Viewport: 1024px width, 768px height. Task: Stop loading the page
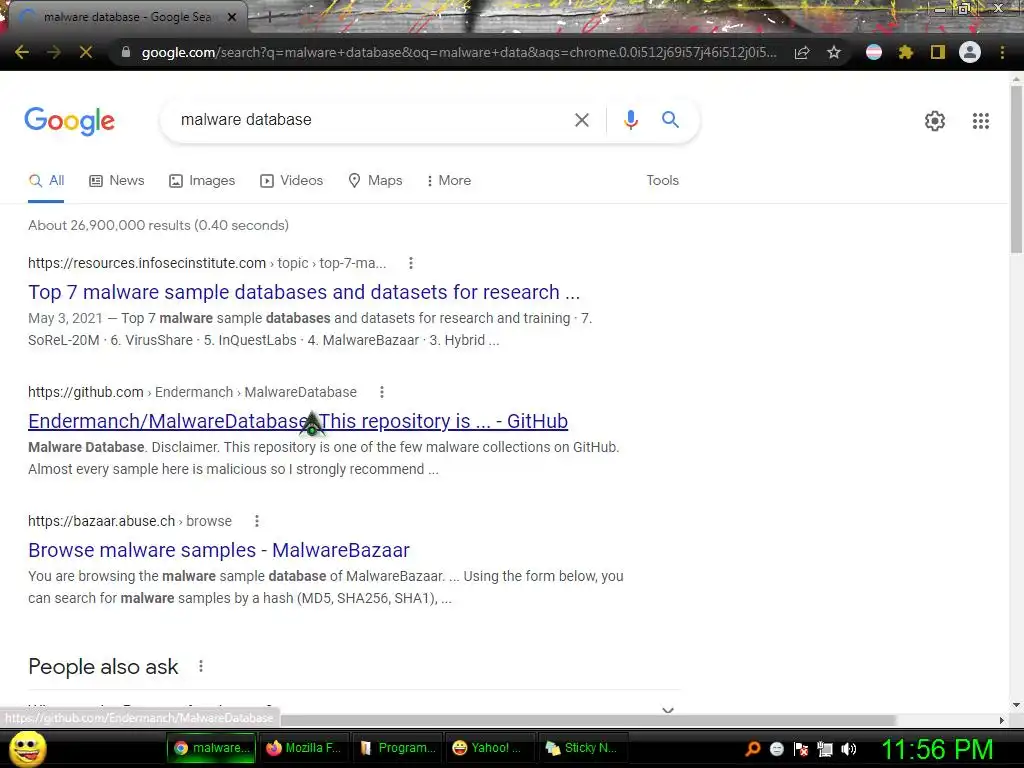tap(86, 52)
